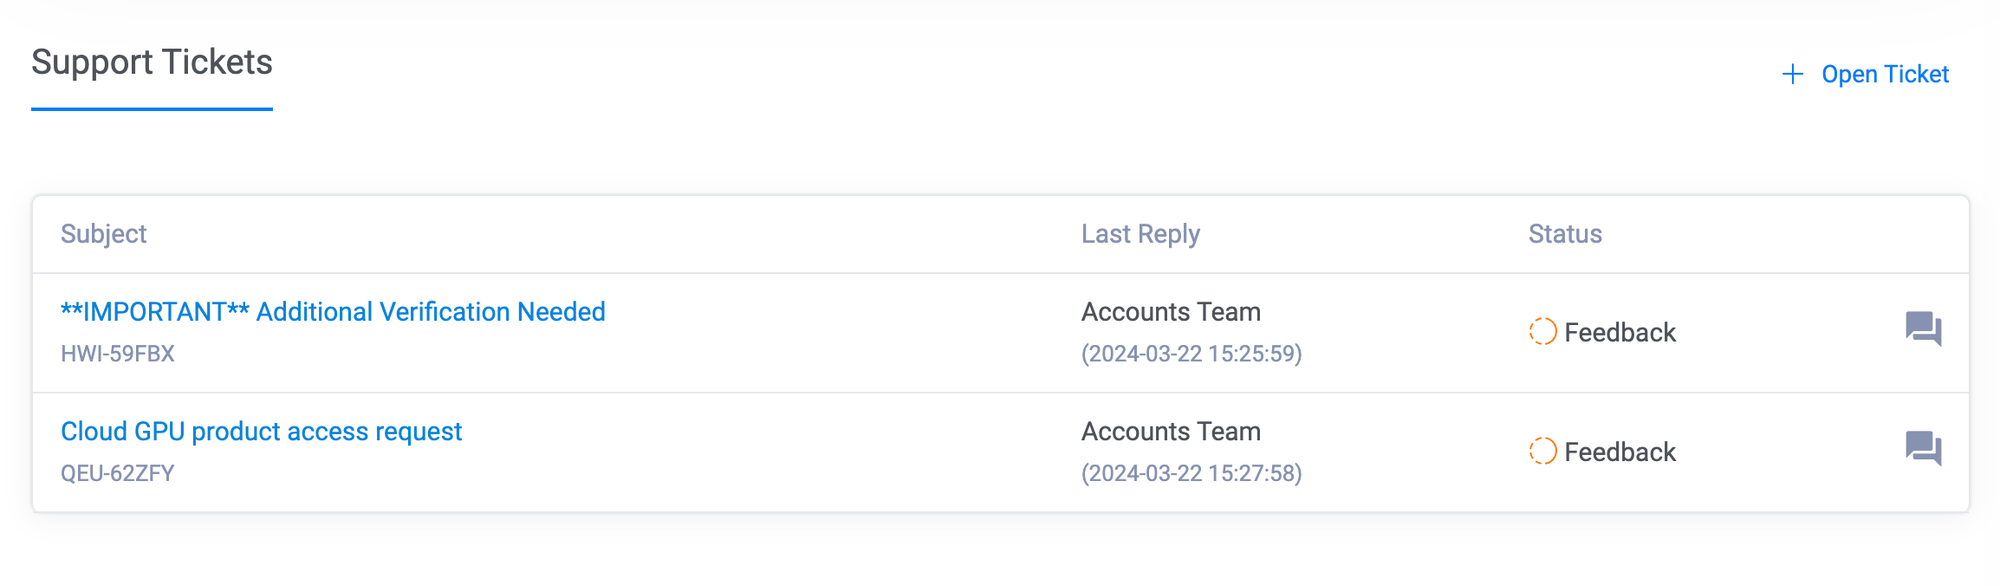Screen dimensions: 2000x586
Task: Click the Subject column header
Action: [x=104, y=234]
